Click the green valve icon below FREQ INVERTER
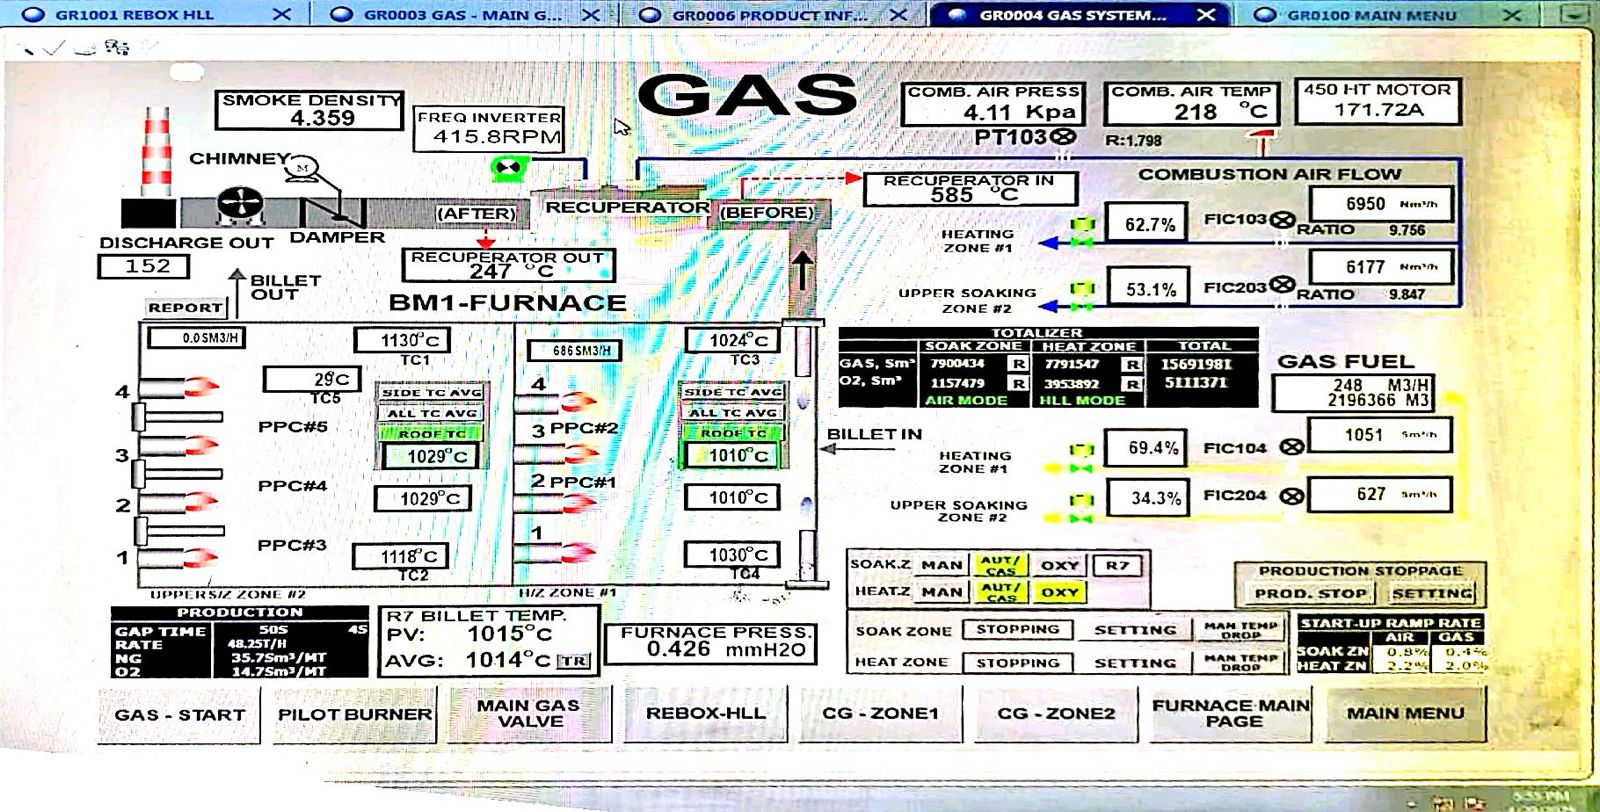This screenshot has width=1600, height=812. (x=507, y=168)
